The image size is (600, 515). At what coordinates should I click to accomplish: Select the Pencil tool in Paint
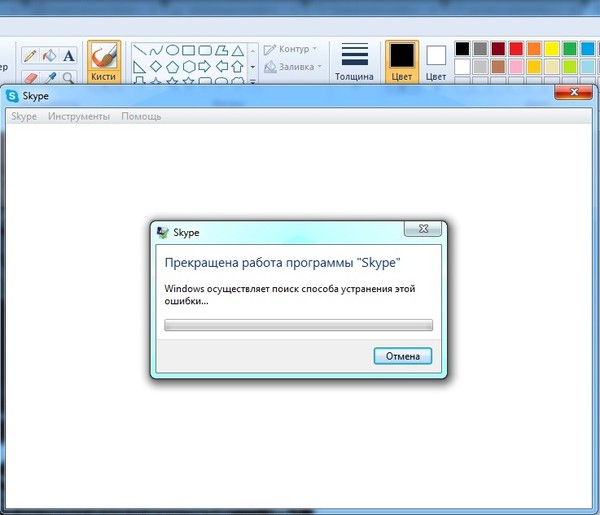pyautogui.click(x=30, y=56)
